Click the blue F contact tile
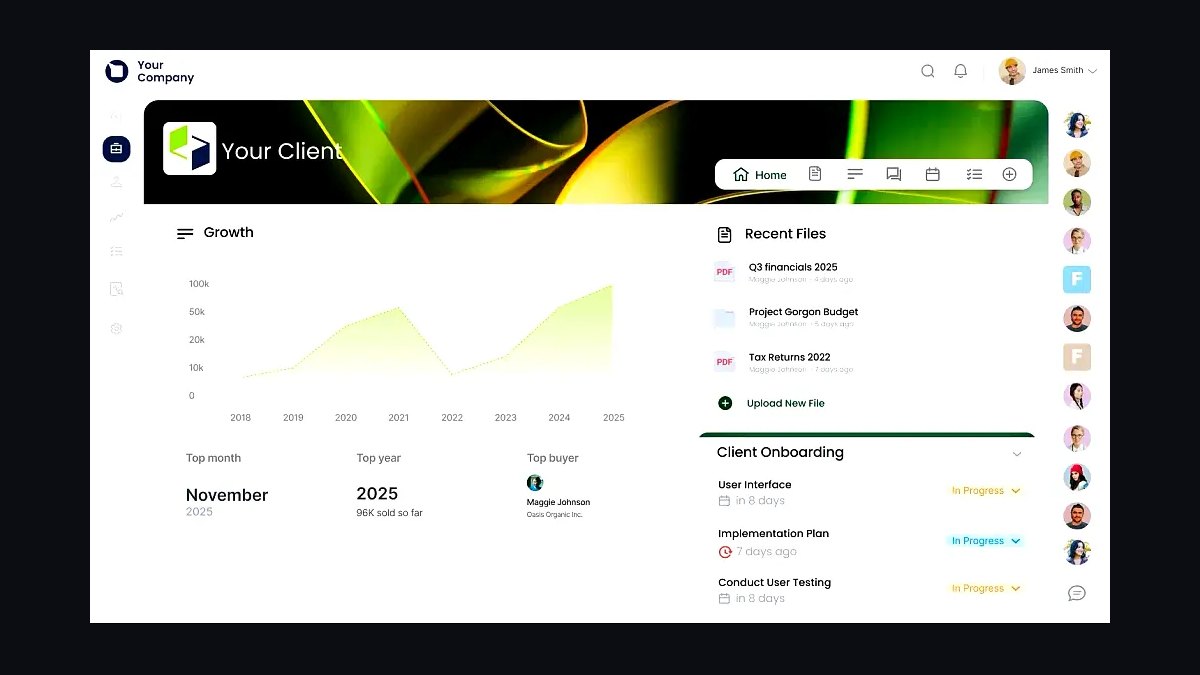 (1077, 279)
